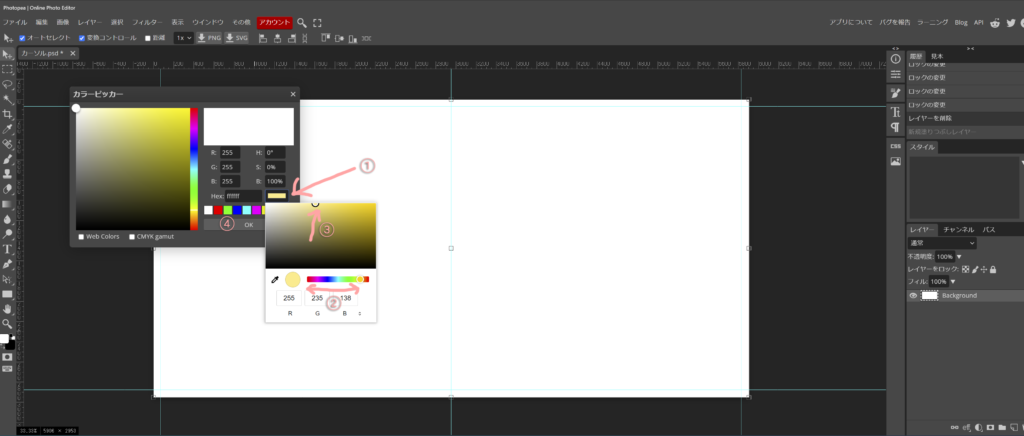Open the CSS side panel icon
The image size is (1024, 436).
point(896,146)
